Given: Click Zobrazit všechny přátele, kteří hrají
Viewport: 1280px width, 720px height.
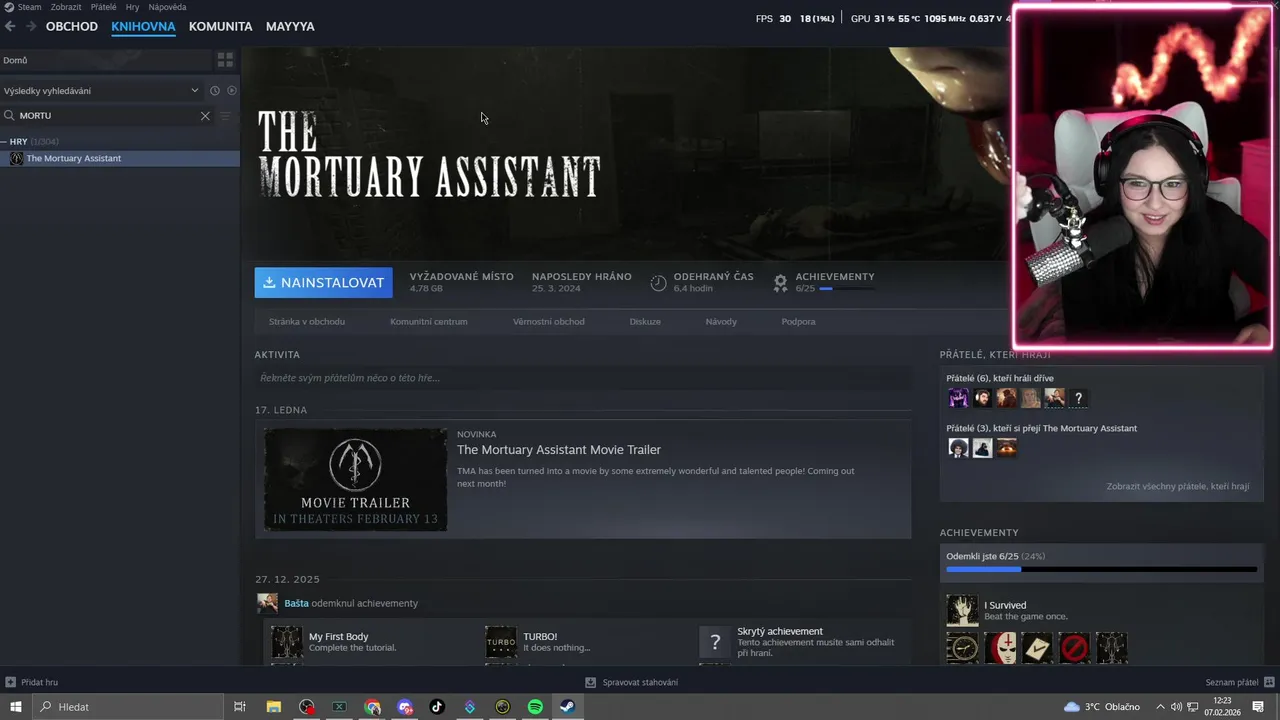Looking at the screenshot, I should coord(1177,486).
